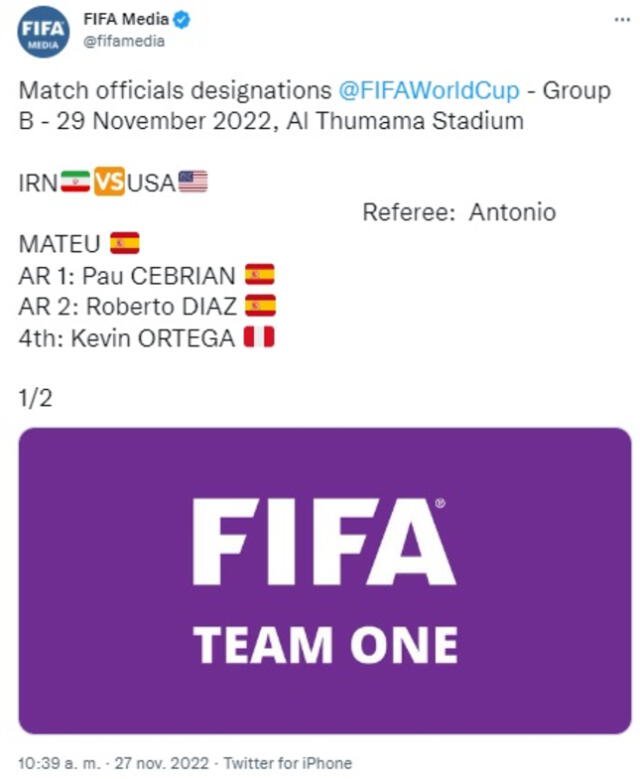Image resolution: width=640 pixels, height=779 pixels.
Task: Open the purple FIFA Team One image
Action: (325, 580)
